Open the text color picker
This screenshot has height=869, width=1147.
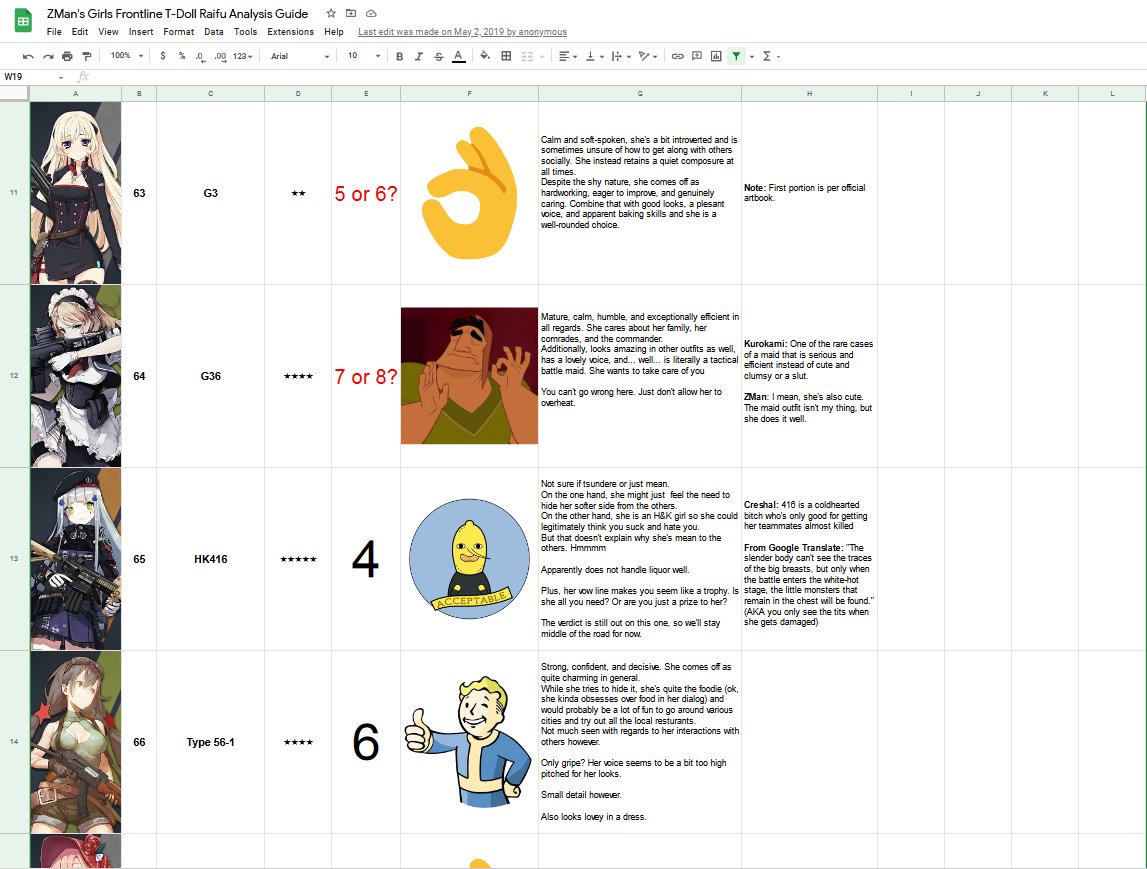click(x=459, y=56)
